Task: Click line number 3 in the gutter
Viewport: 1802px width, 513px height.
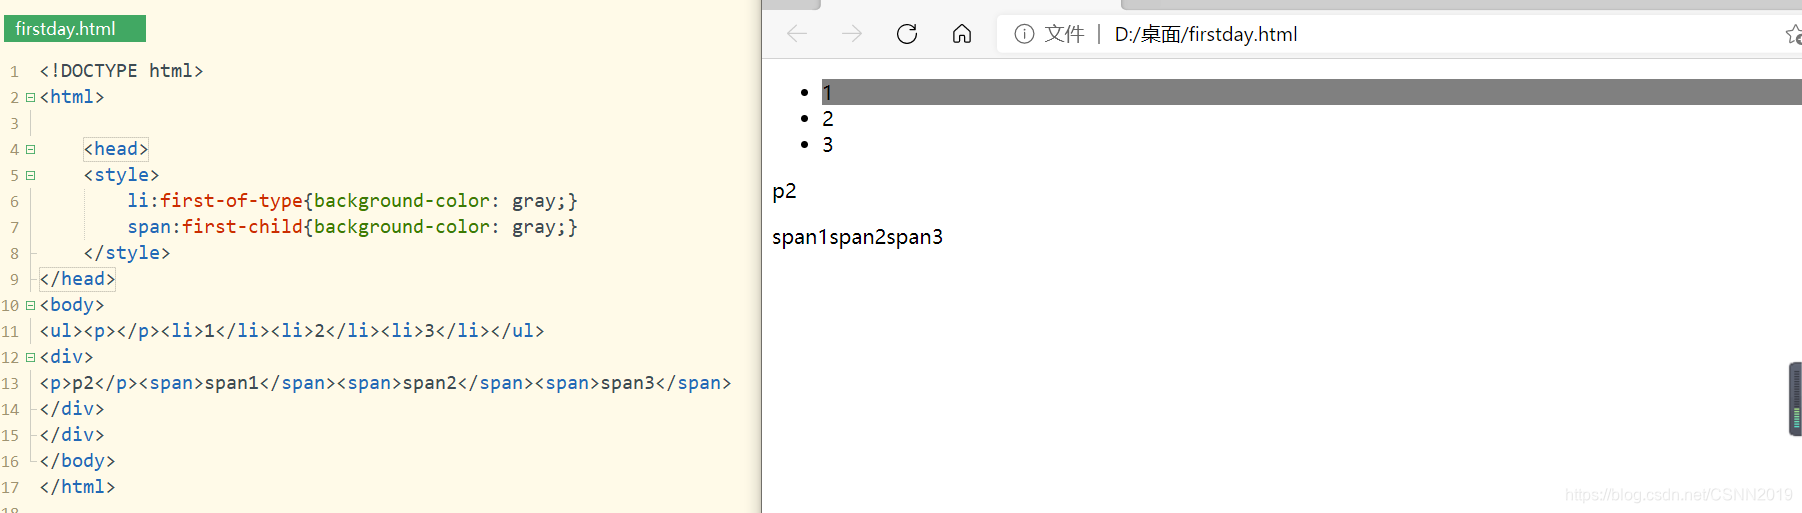Action: click(x=14, y=124)
